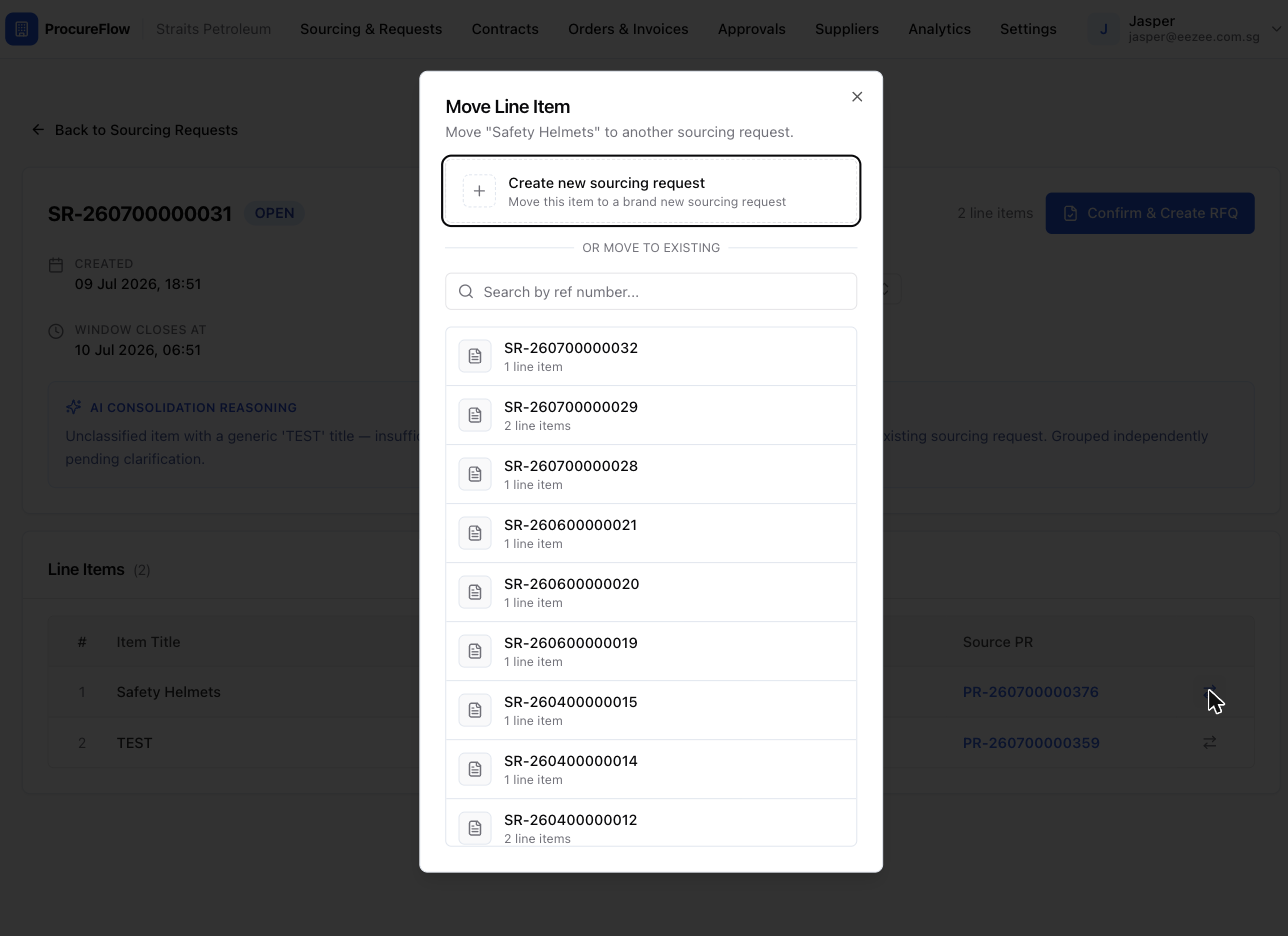The height and width of the screenshot is (936, 1288).
Task: Click document icon beside SR-260600000020
Action: [475, 592]
